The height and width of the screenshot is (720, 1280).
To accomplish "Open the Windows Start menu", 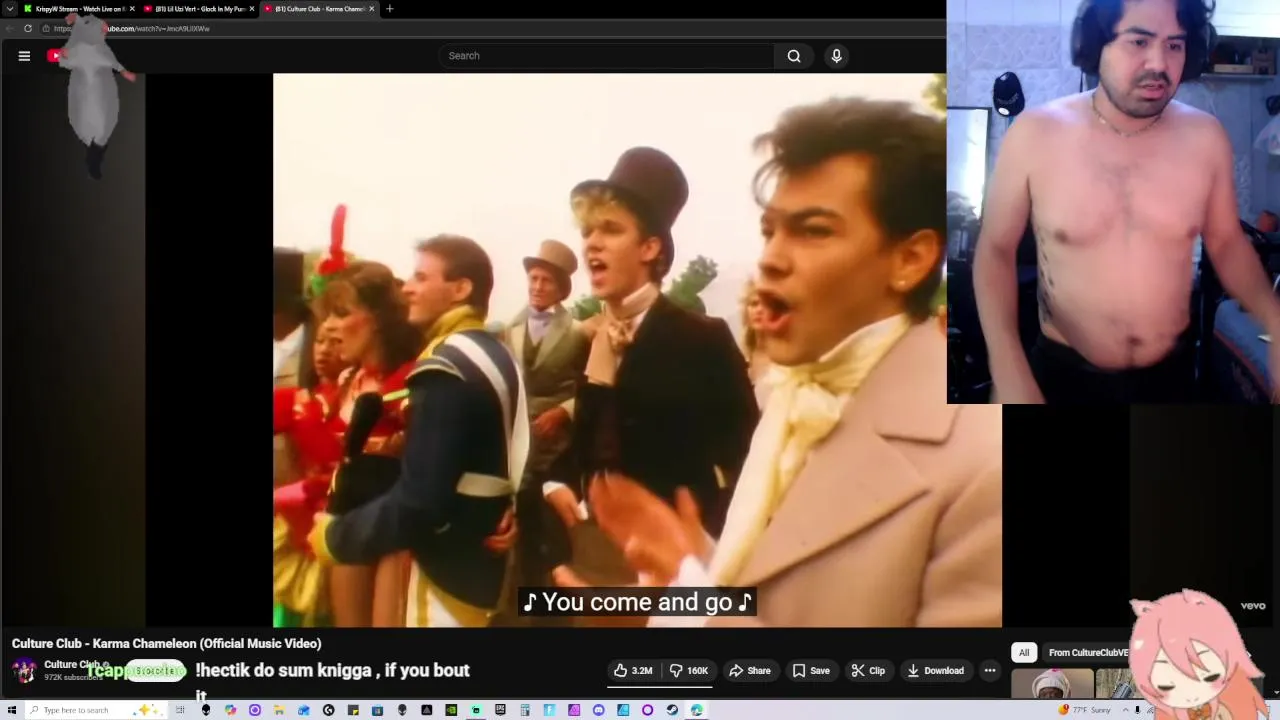I will tap(11, 710).
